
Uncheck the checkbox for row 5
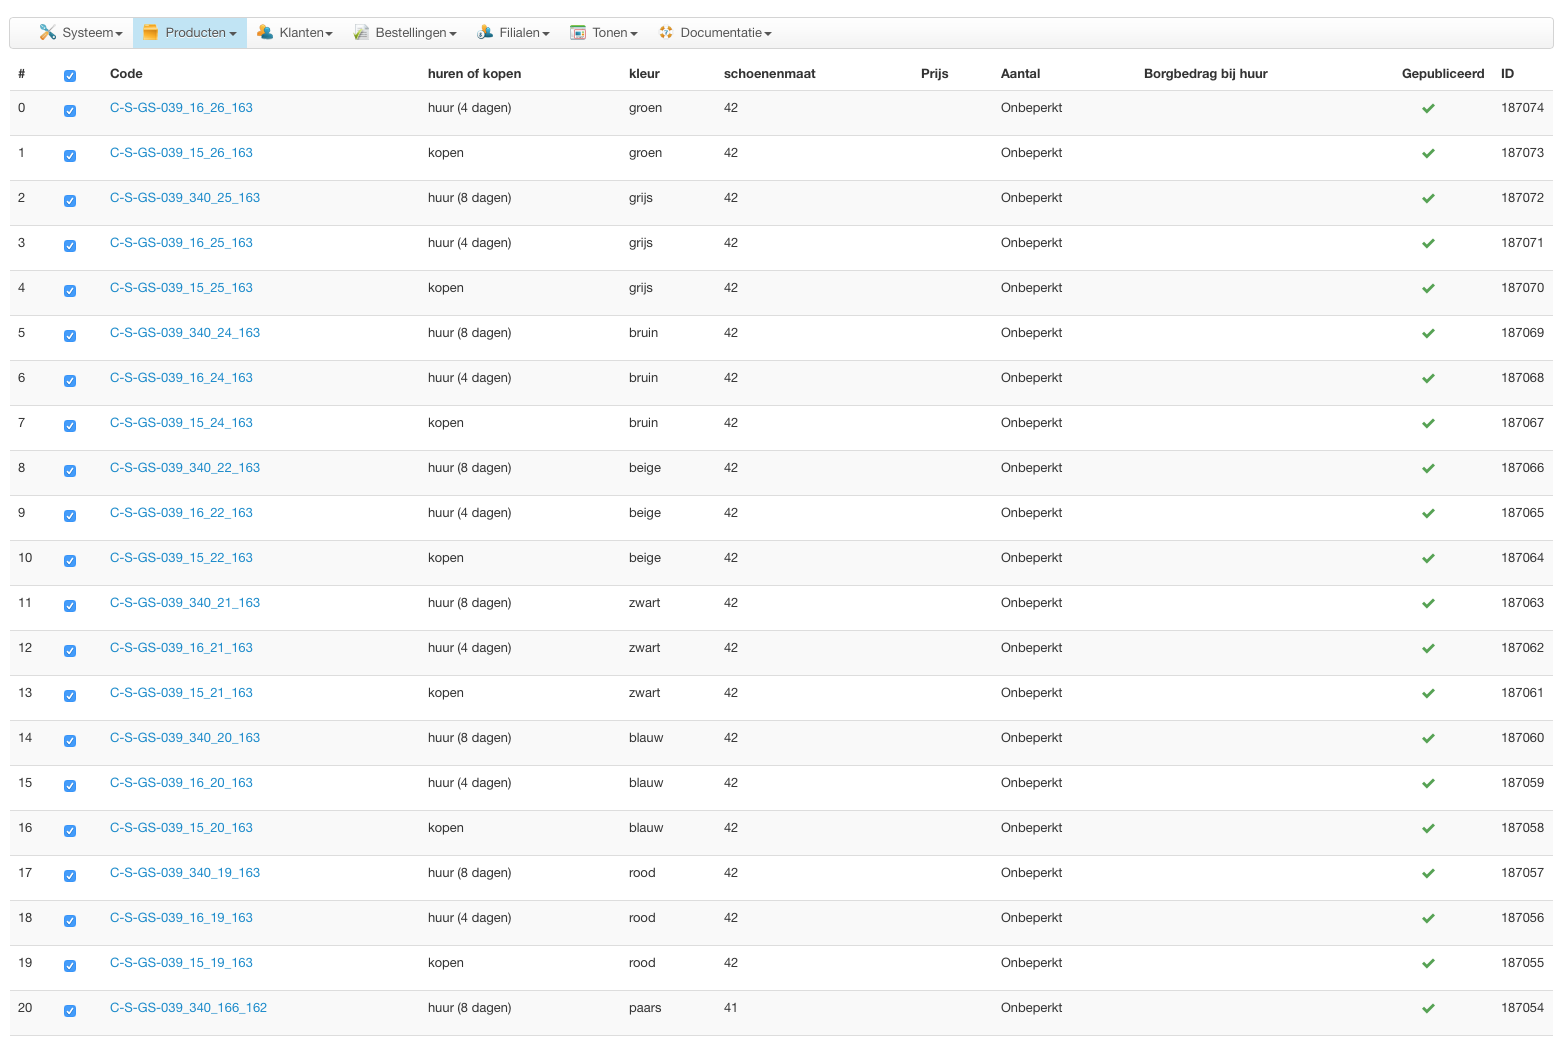point(70,336)
